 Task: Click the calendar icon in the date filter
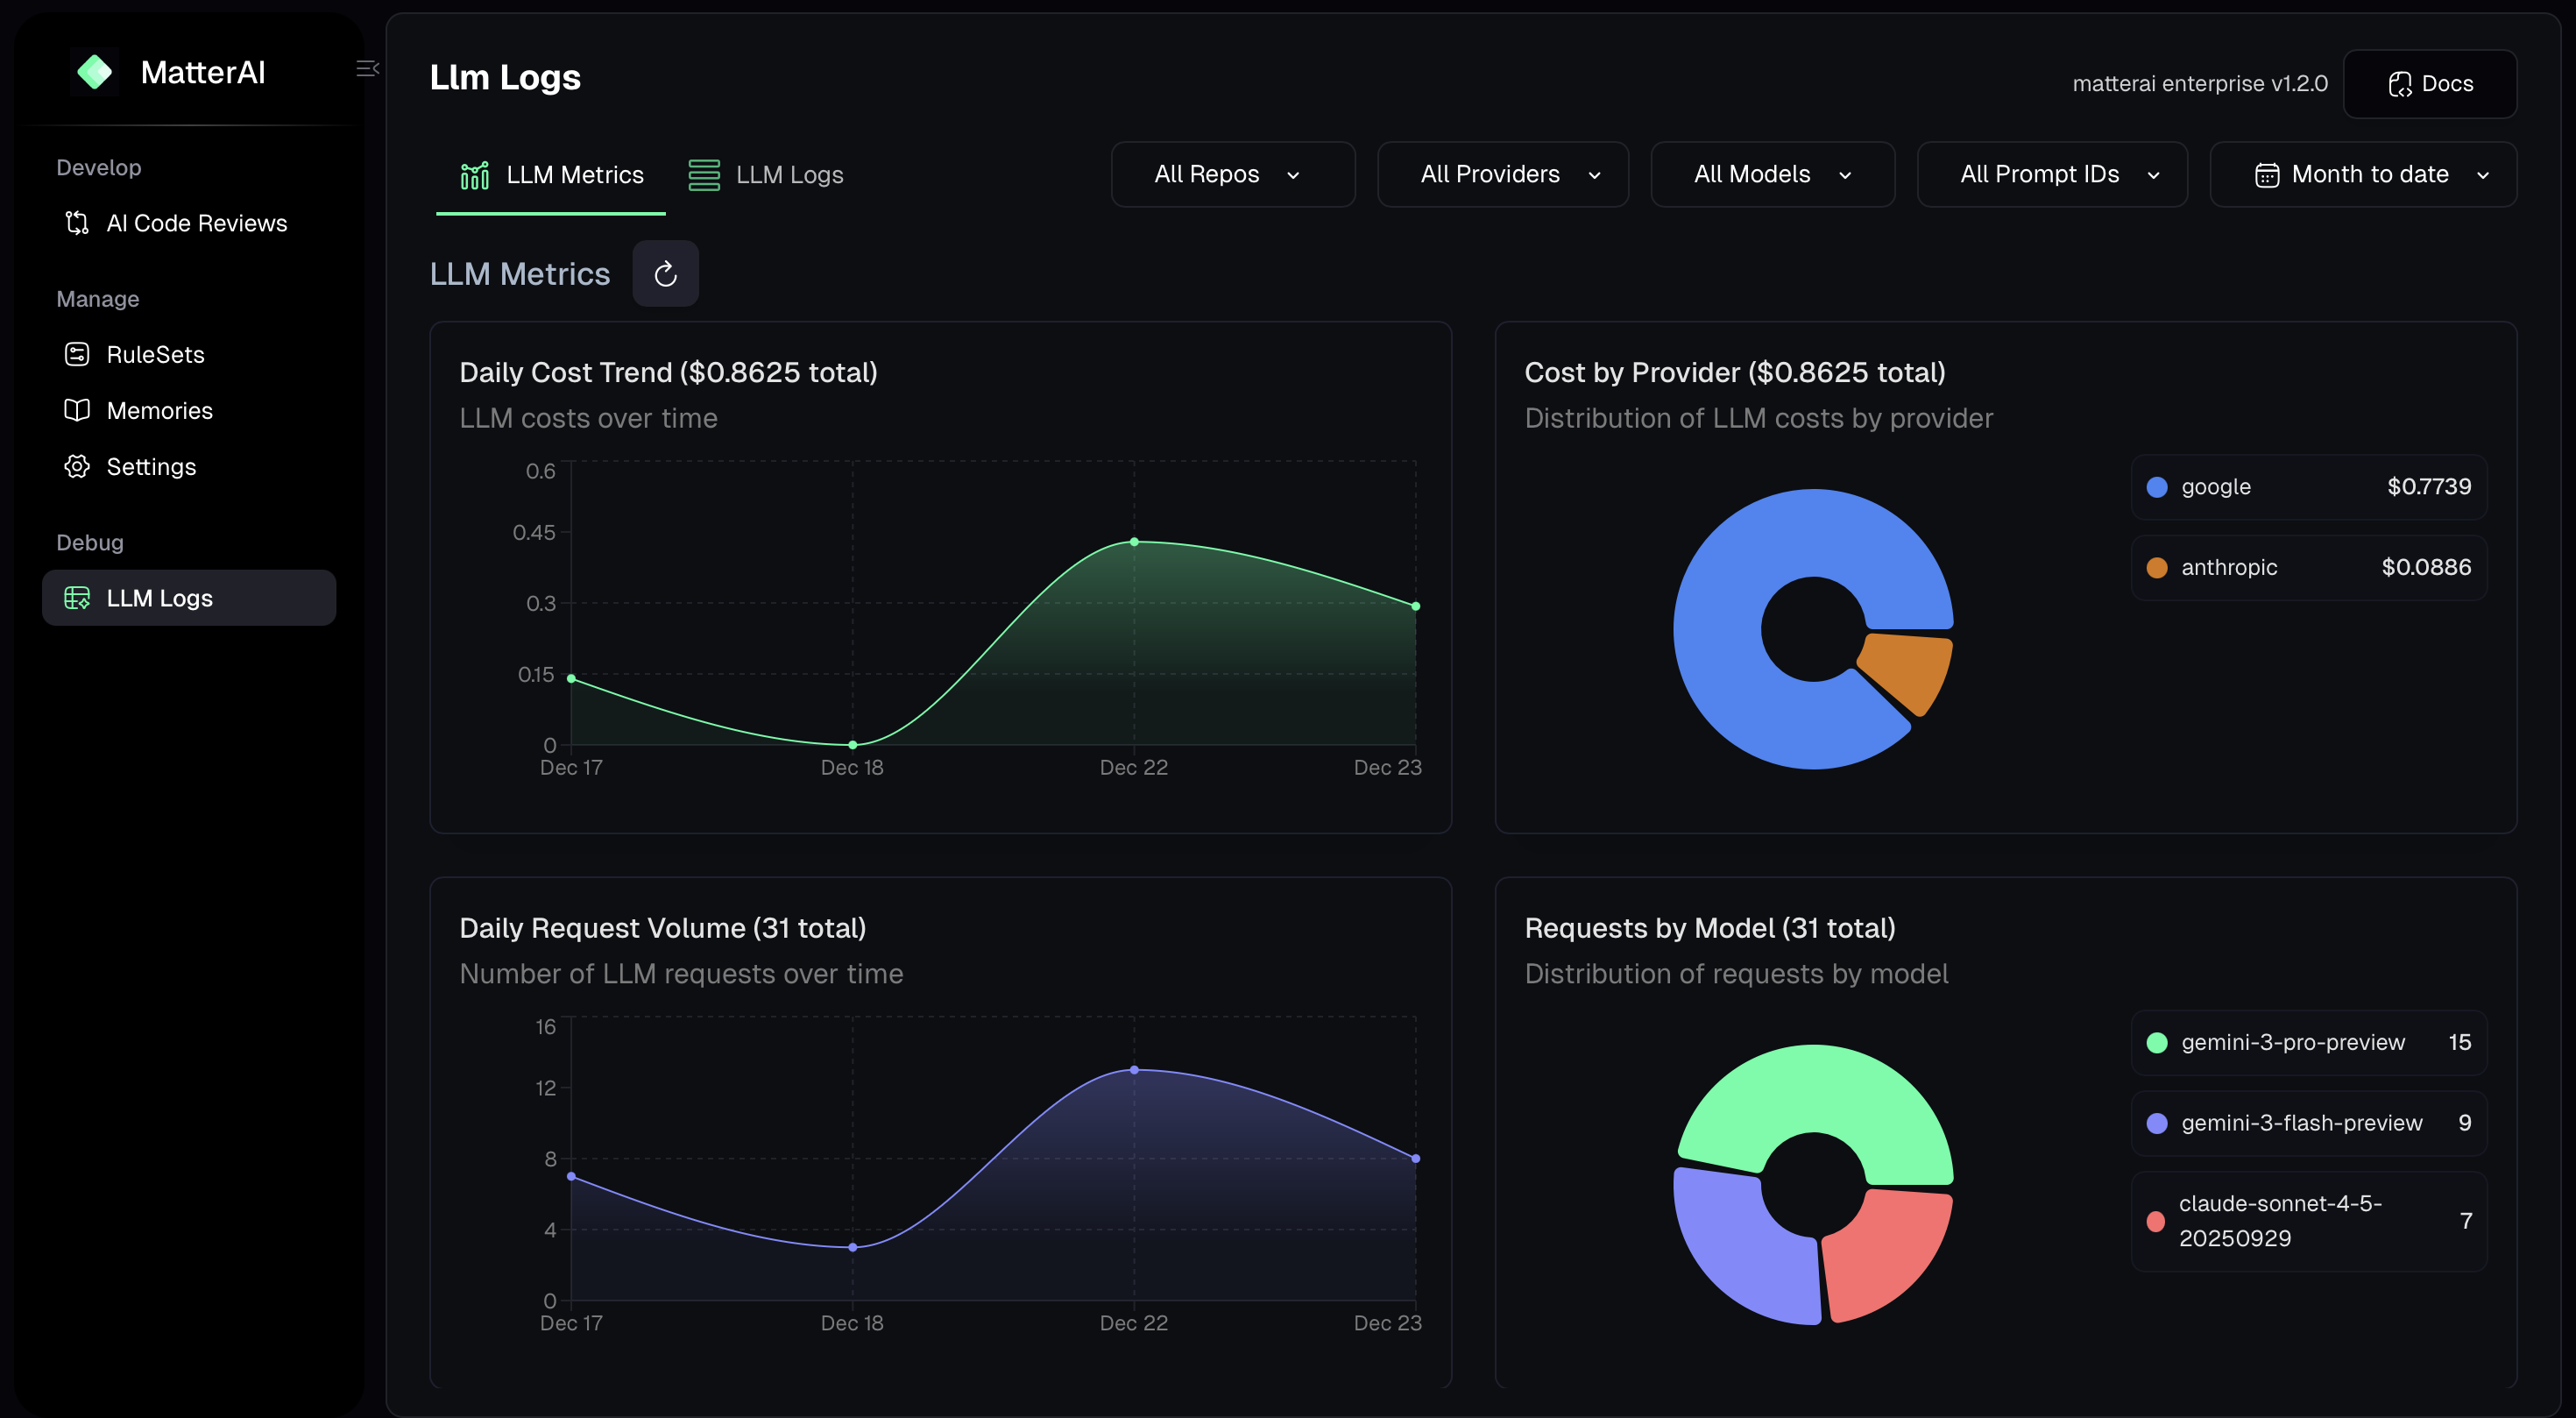point(2266,174)
